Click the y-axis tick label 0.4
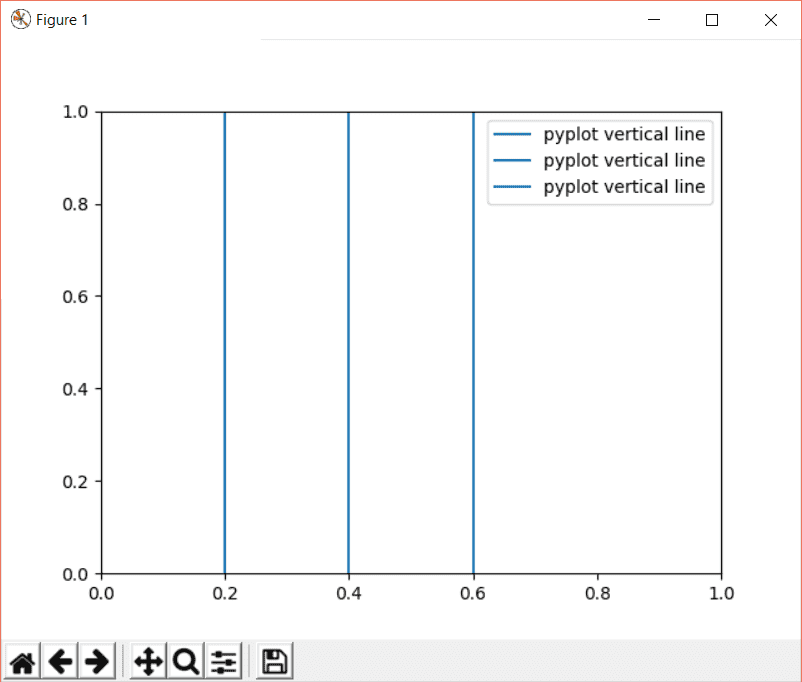Image resolution: width=802 pixels, height=682 pixels. click(75, 389)
